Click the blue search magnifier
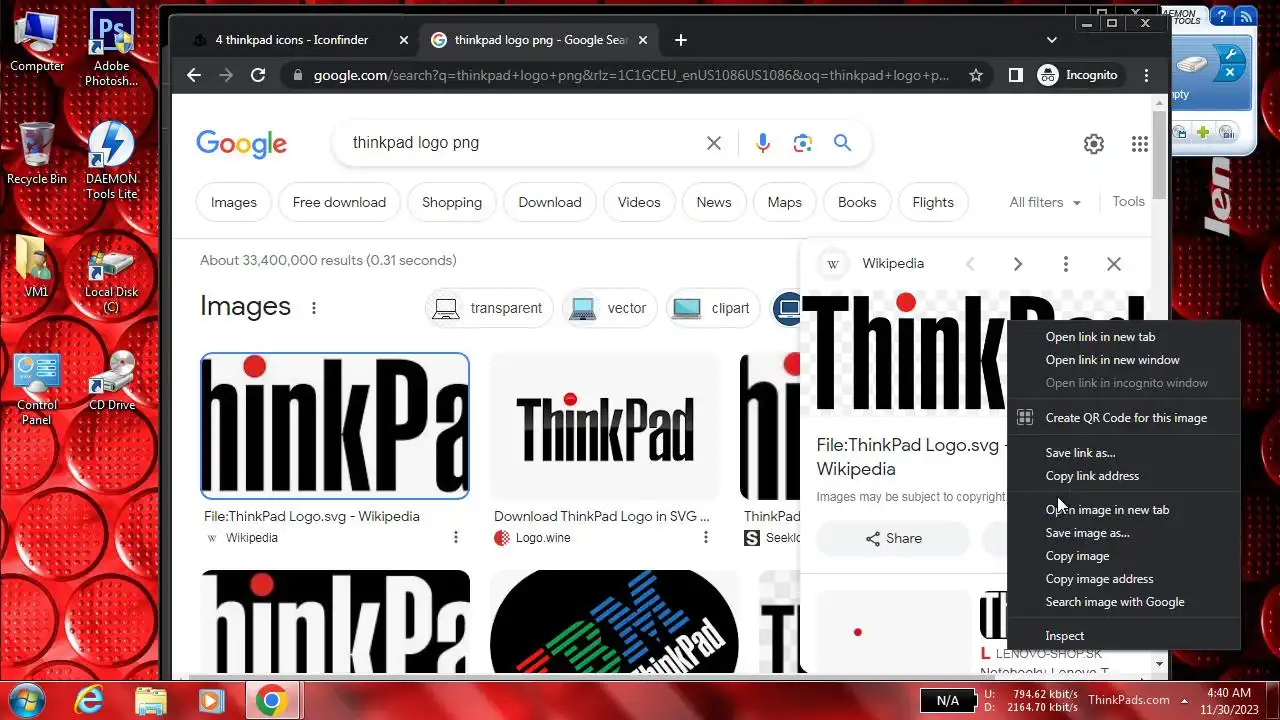This screenshot has height=720, width=1280. point(842,143)
